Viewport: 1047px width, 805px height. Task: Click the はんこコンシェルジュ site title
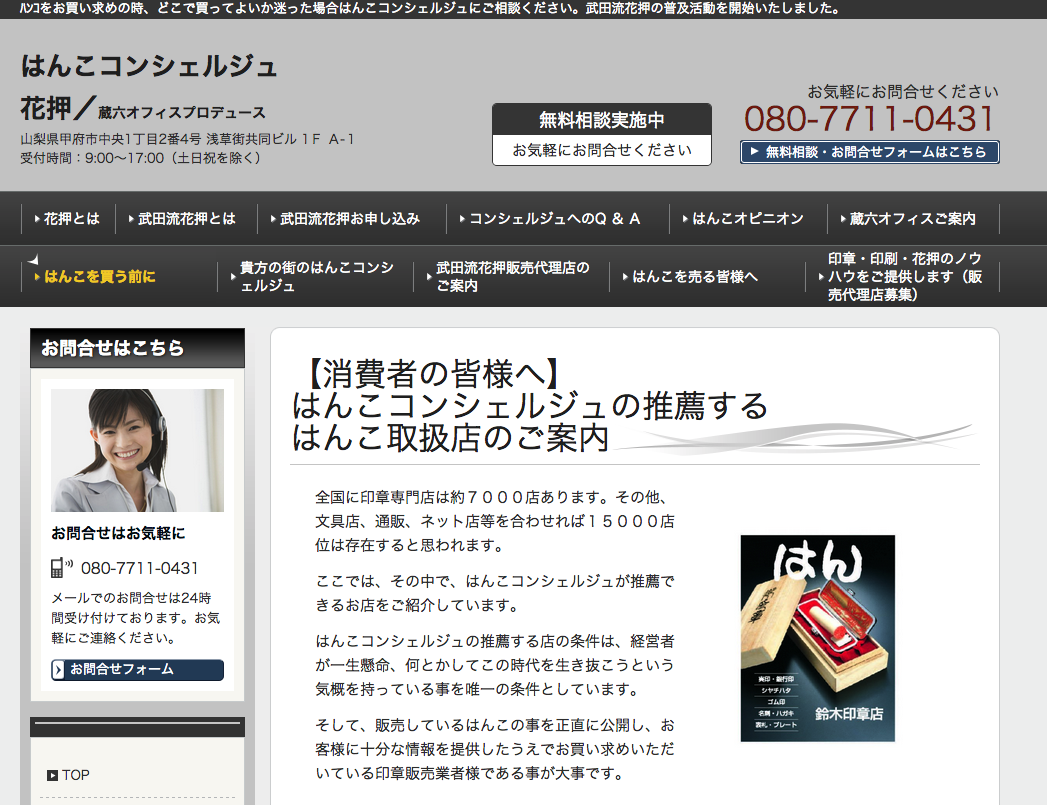[149, 66]
